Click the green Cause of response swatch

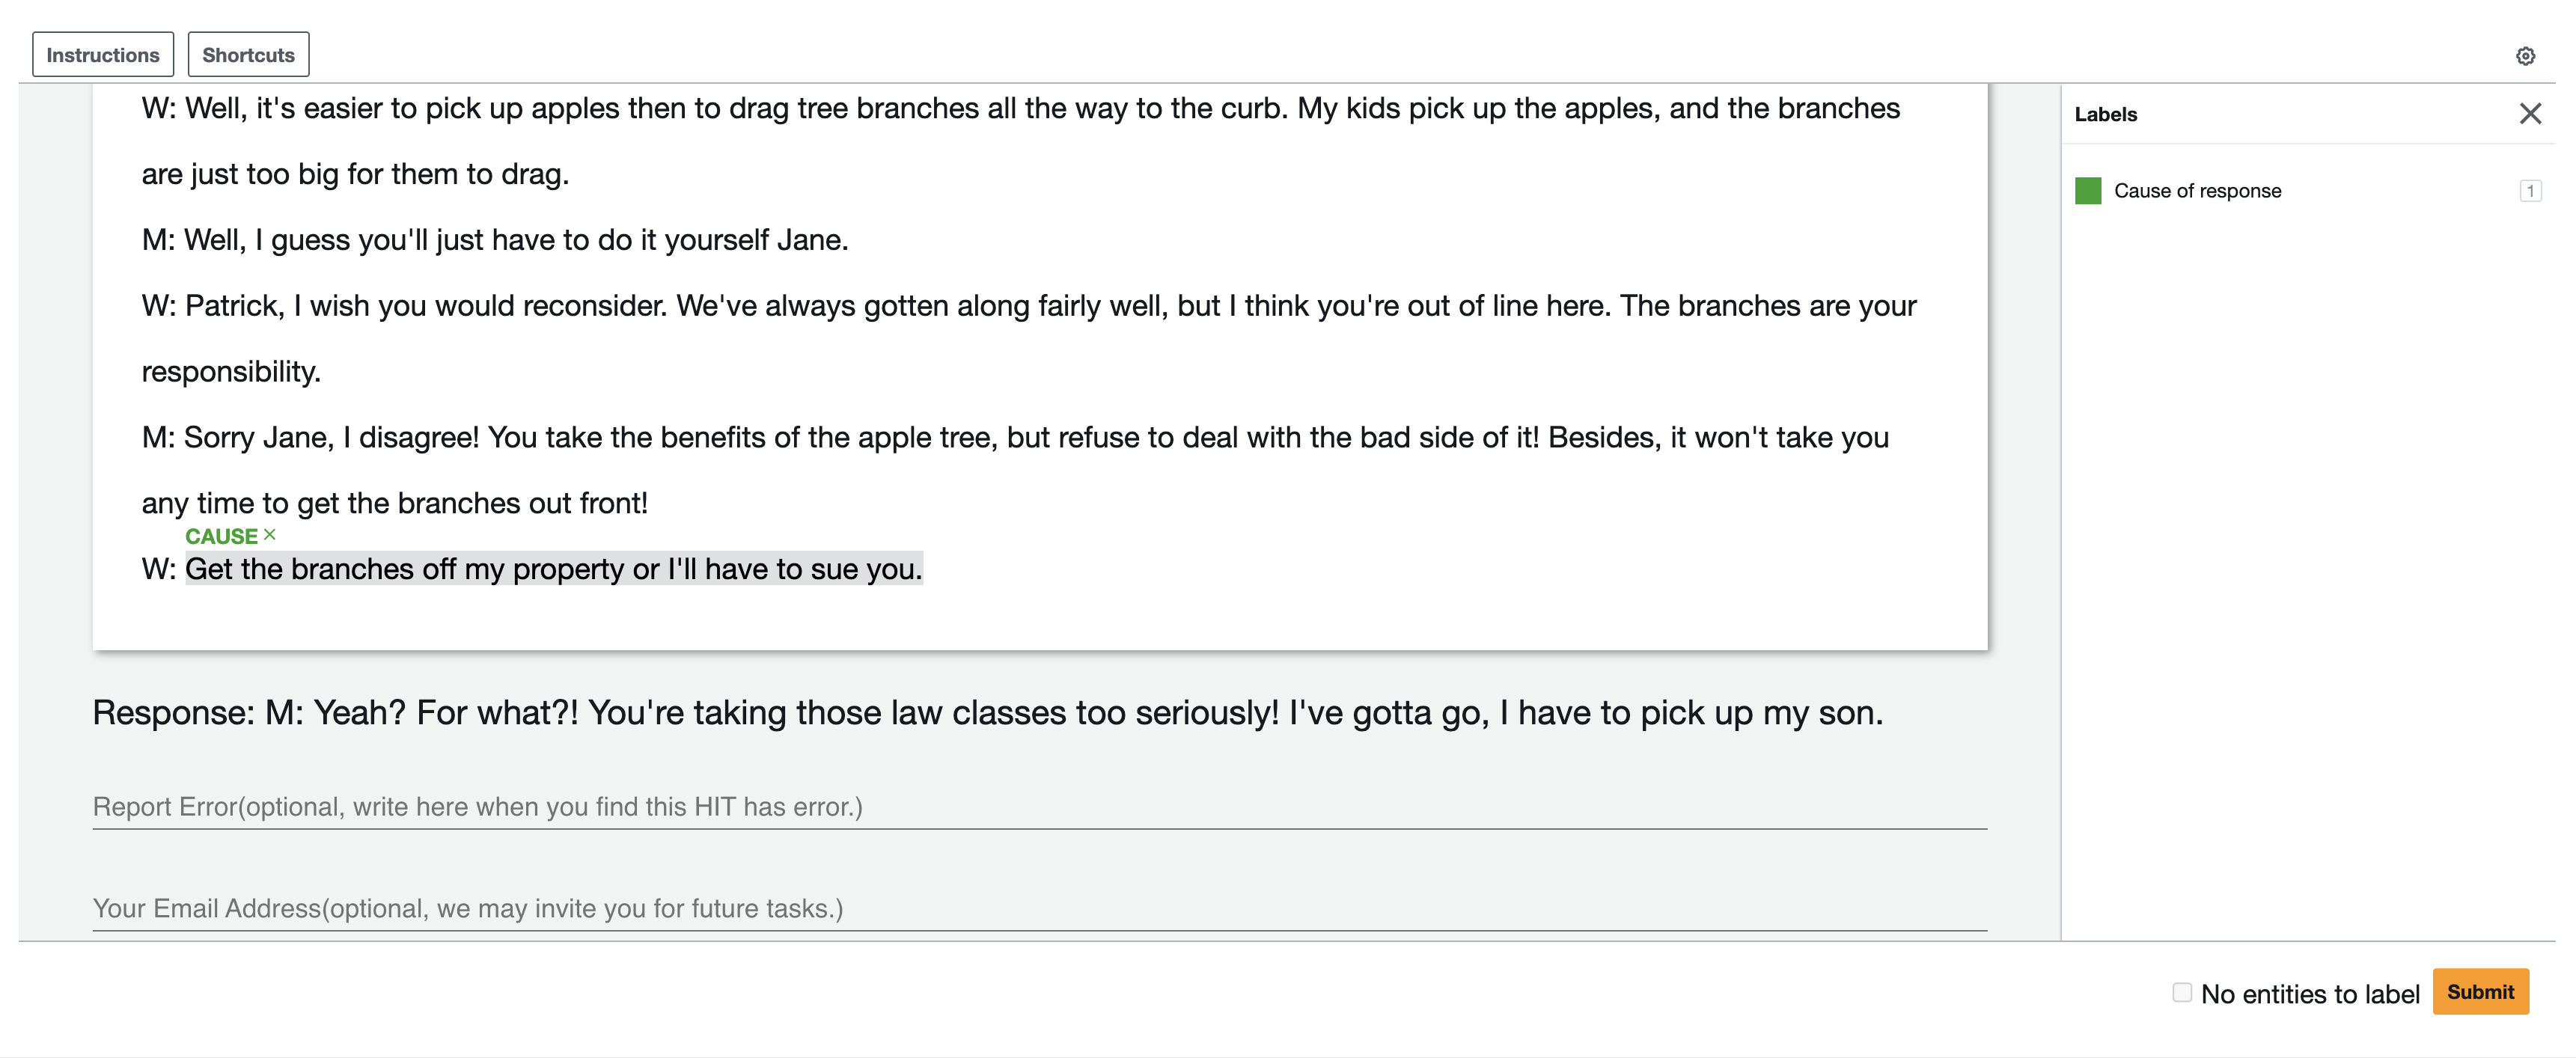pos(2088,191)
